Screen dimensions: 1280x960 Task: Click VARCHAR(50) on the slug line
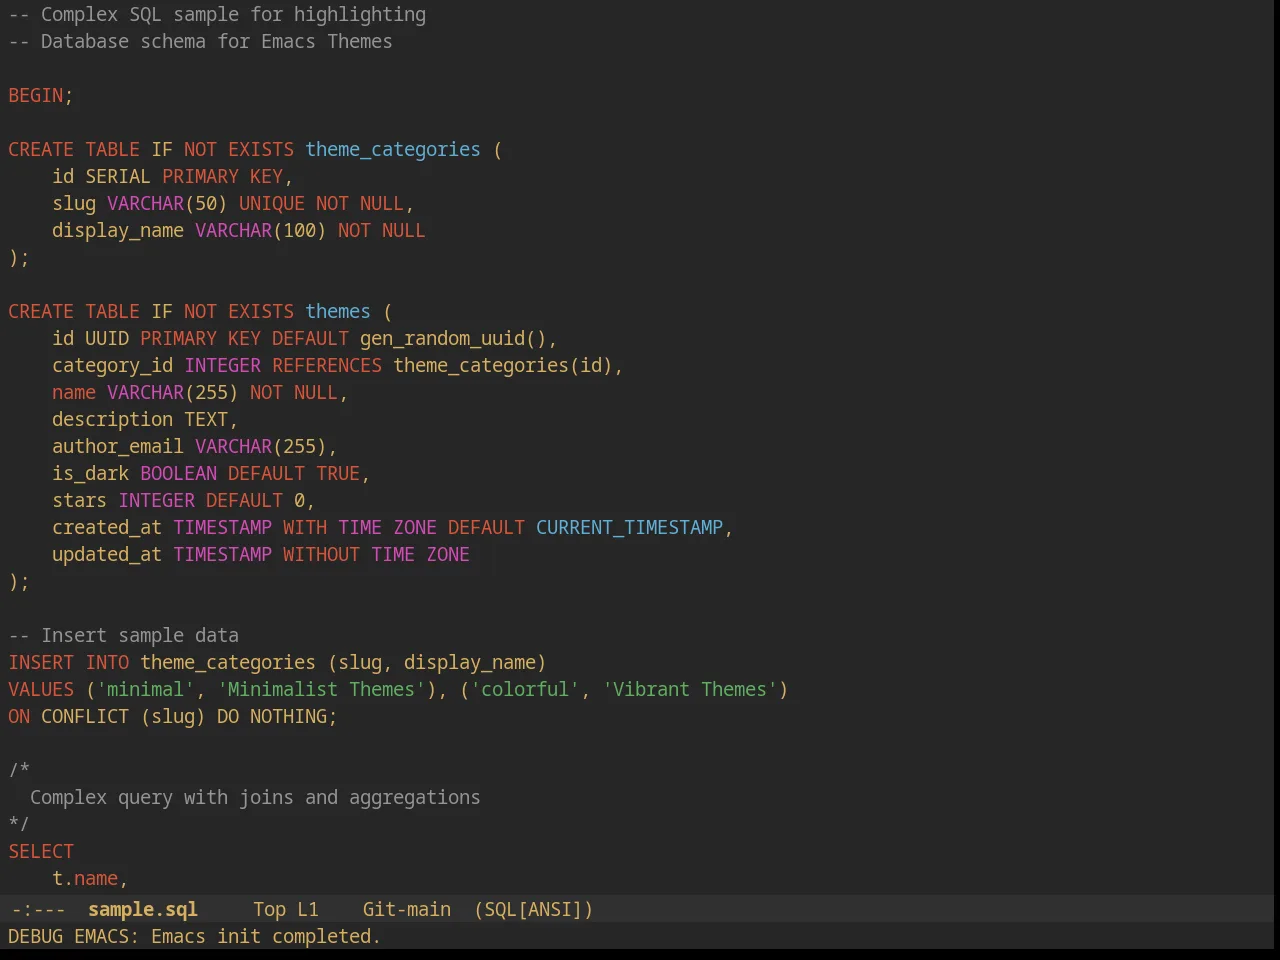167,203
